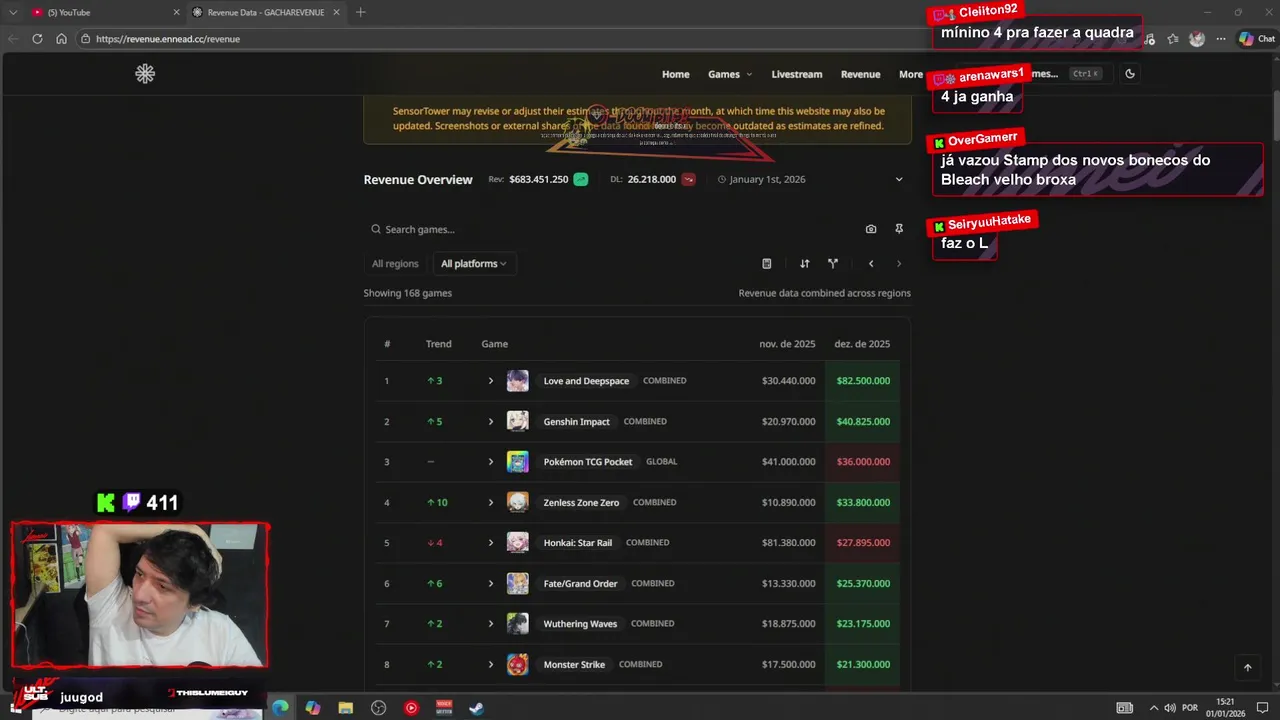Viewport: 1280px width, 720px height.
Task: Expand the Revenue Overview chevron
Action: pyautogui.click(x=898, y=180)
